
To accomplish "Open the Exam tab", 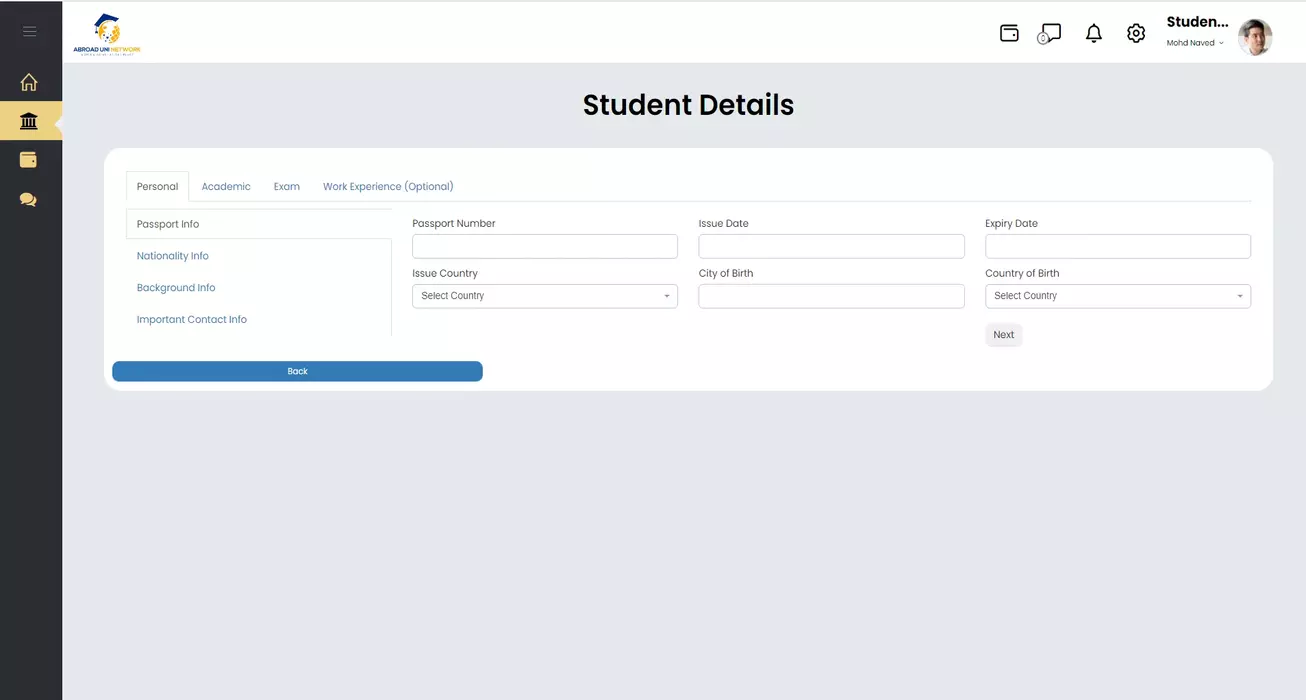I will (287, 187).
